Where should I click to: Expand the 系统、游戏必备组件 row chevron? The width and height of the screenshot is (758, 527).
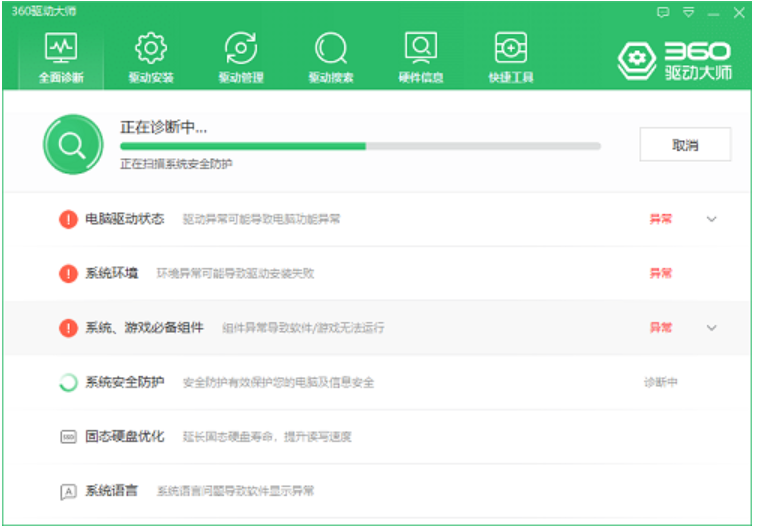(x=712, y=328)
